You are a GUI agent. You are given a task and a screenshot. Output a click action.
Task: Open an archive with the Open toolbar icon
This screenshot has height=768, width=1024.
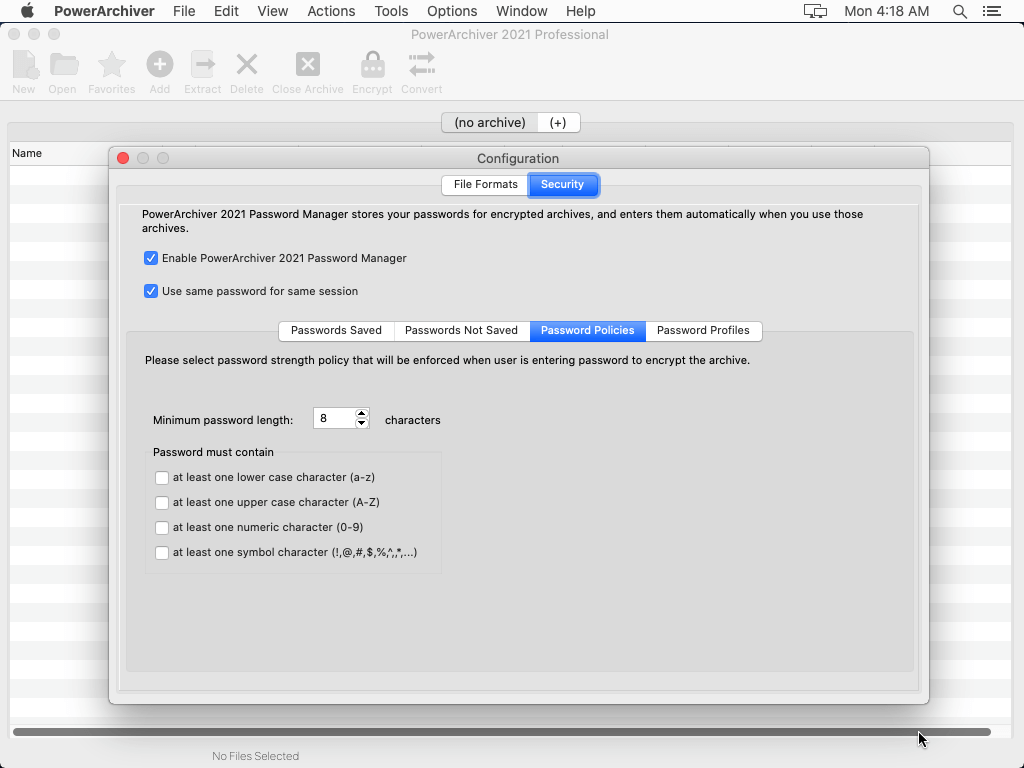pyautogui.click(x=63, y=65)
